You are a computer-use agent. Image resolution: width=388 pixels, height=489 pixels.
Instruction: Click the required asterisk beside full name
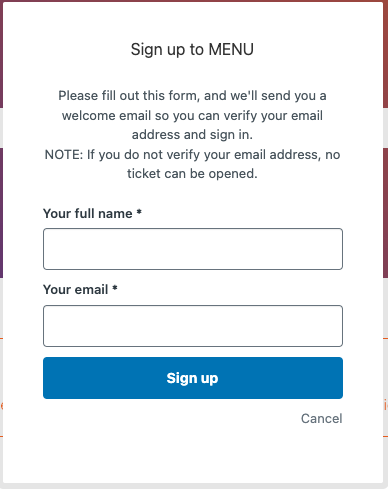[x=139, y=212]
